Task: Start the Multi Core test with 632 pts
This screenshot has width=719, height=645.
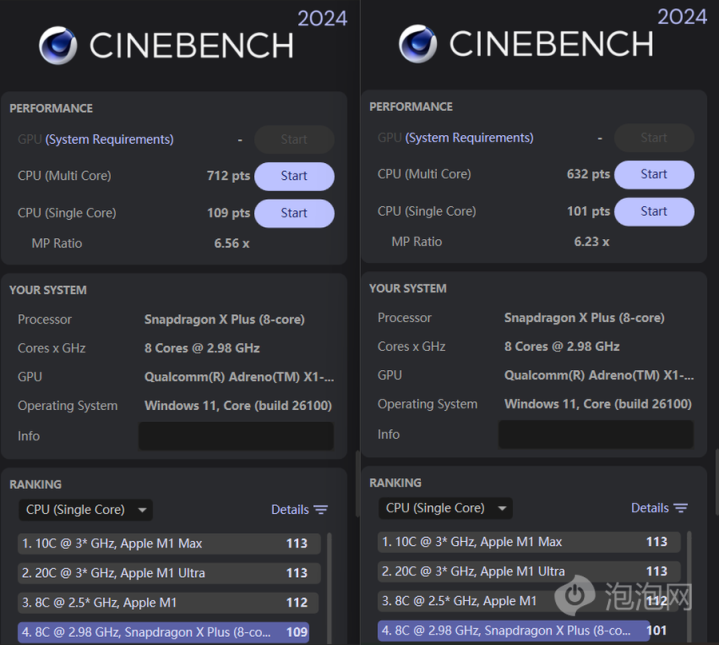Action: [x=654, y=174]
